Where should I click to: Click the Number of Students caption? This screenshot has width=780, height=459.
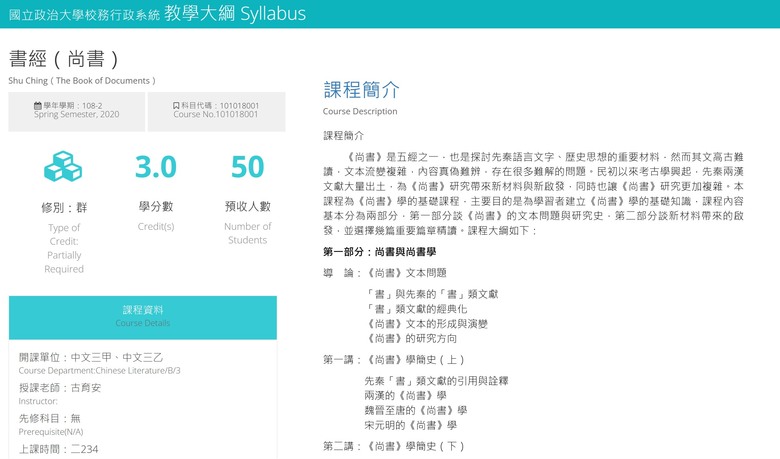247,233
